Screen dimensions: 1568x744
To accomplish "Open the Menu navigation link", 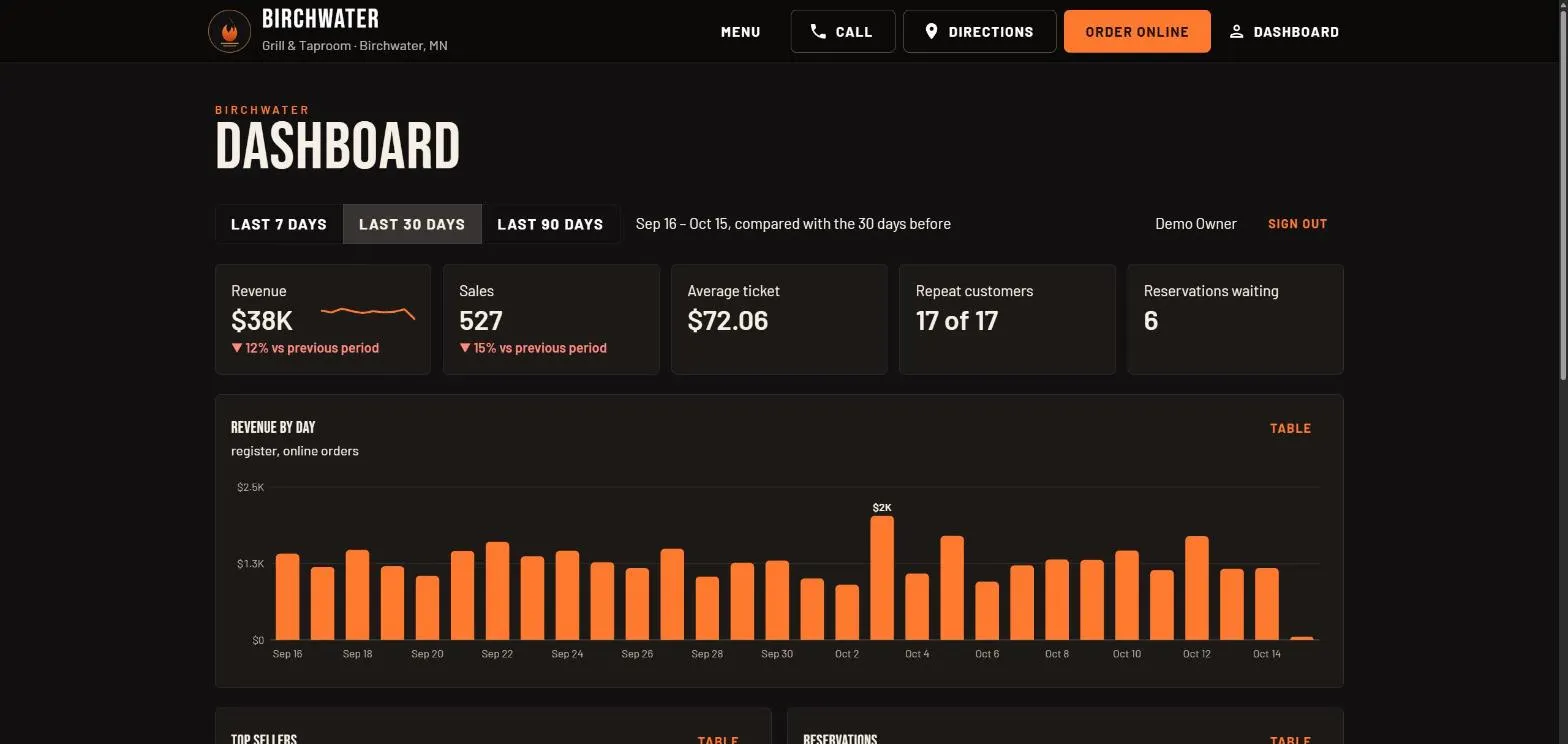I will 740,32.
